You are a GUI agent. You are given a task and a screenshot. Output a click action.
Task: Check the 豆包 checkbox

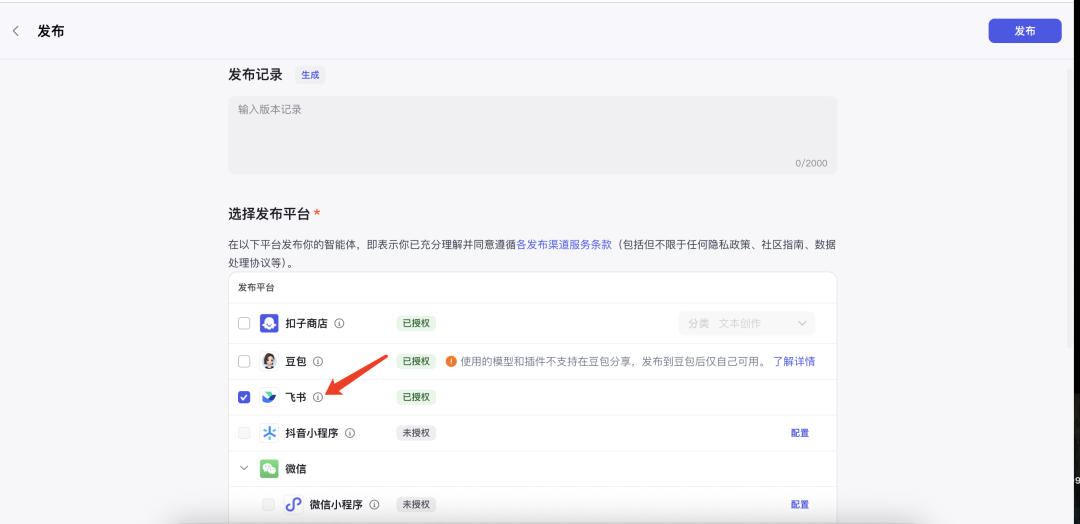pyautogui.click(x=244, y=361)
